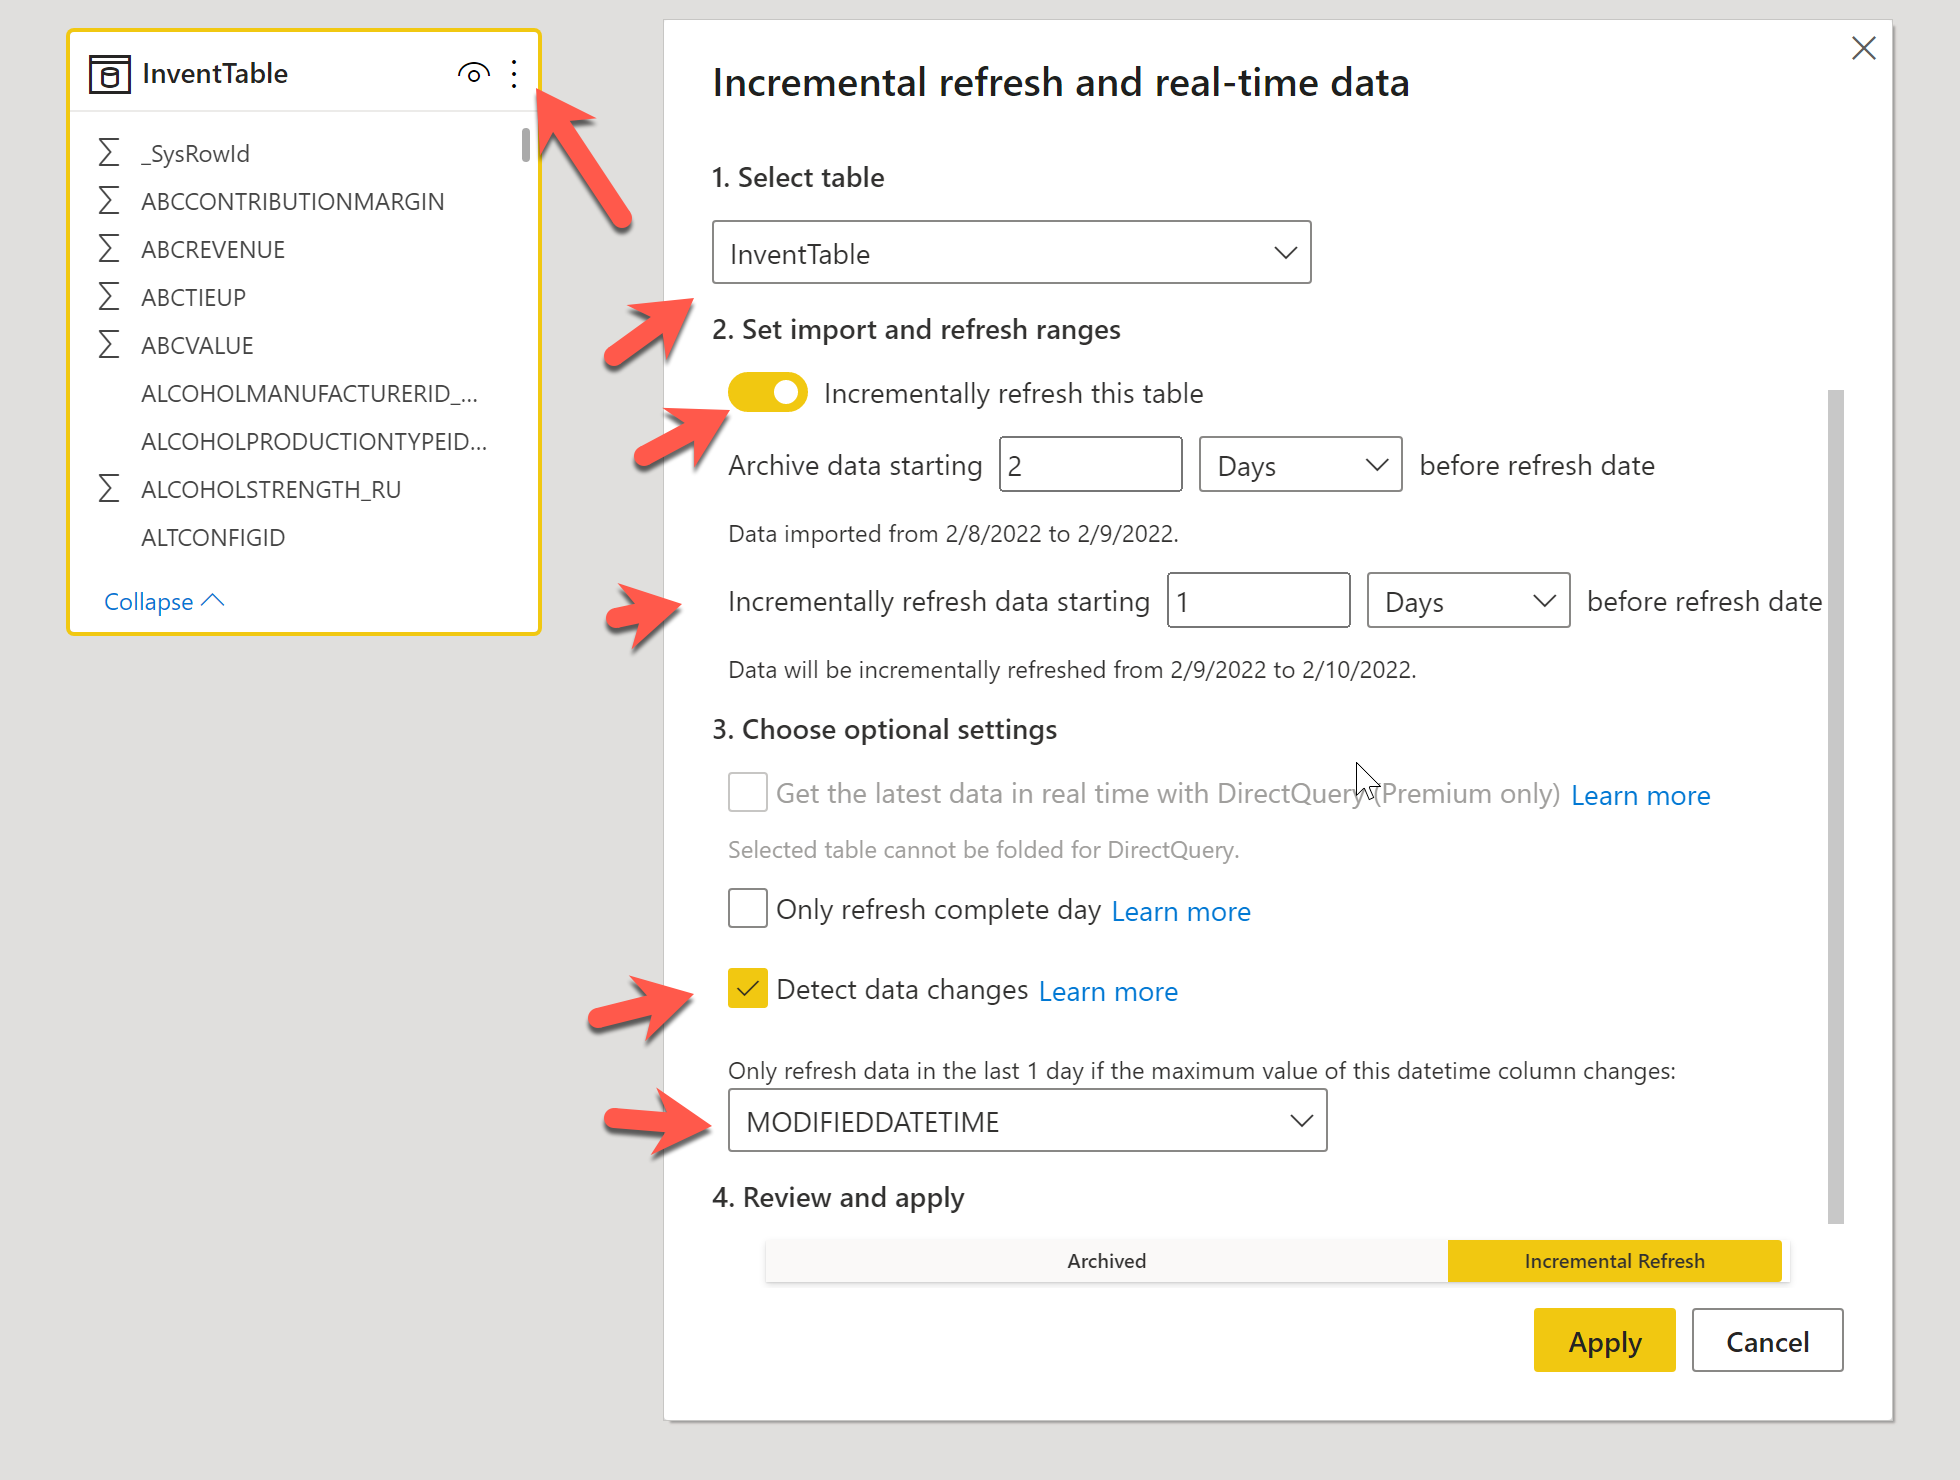Screen dimensions: 1960x1480
Task: Open the InventTable more options ellipsis
Action: [x=514, y=73]
